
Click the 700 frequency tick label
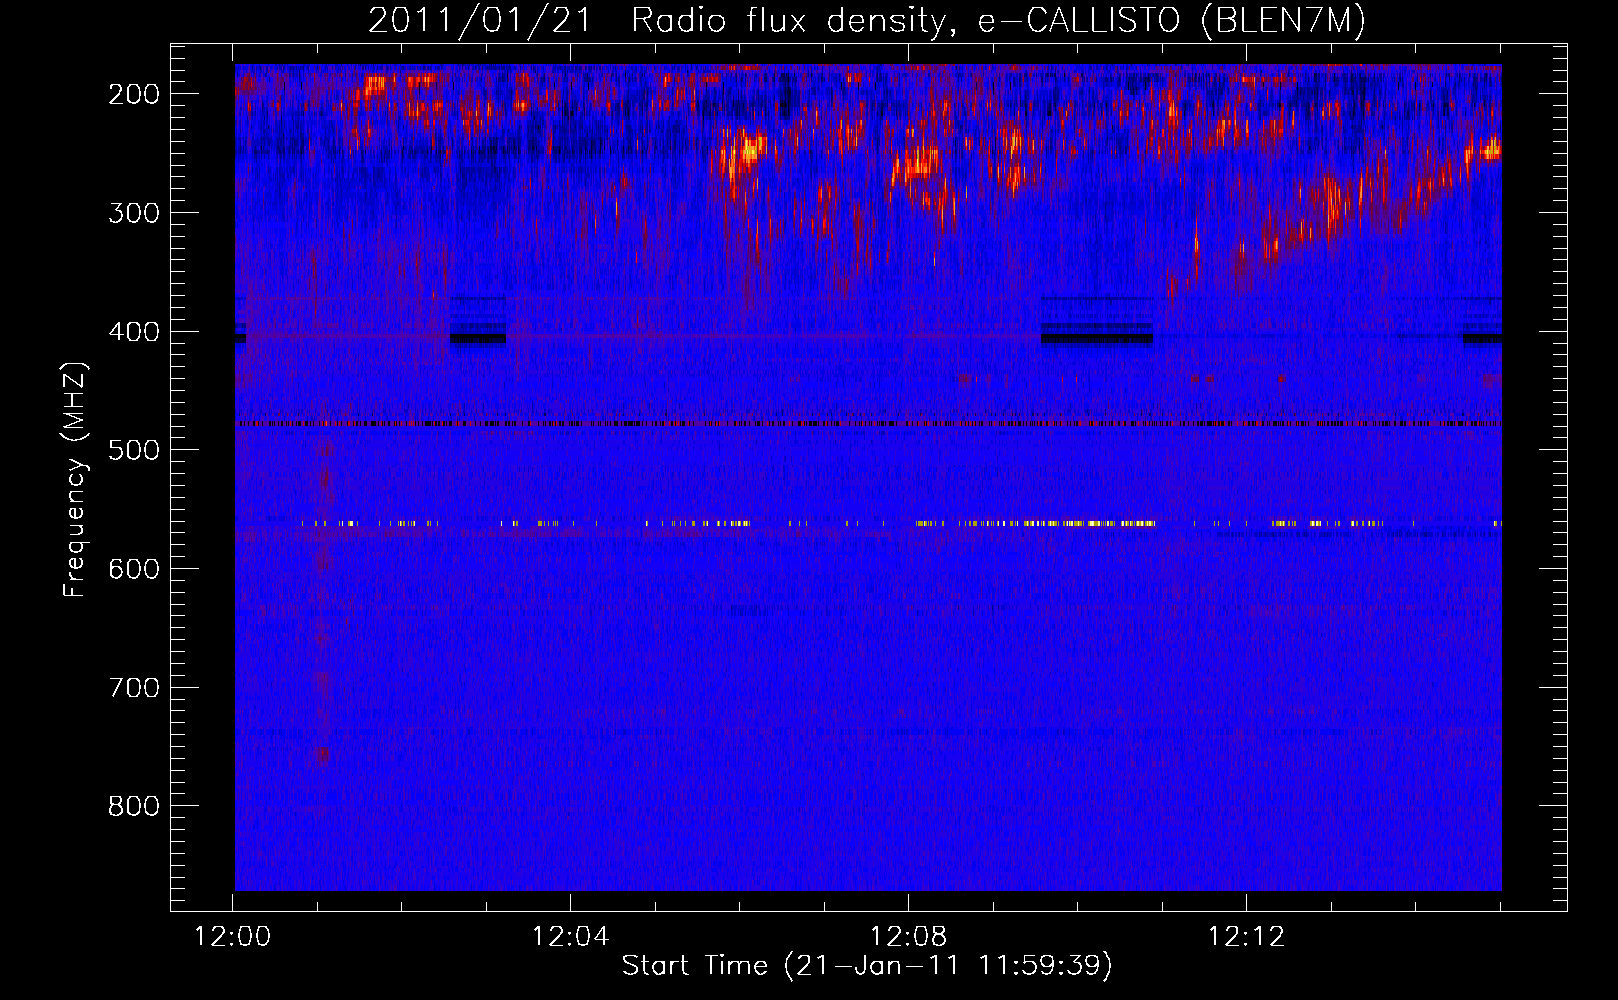tap(134, 688)
